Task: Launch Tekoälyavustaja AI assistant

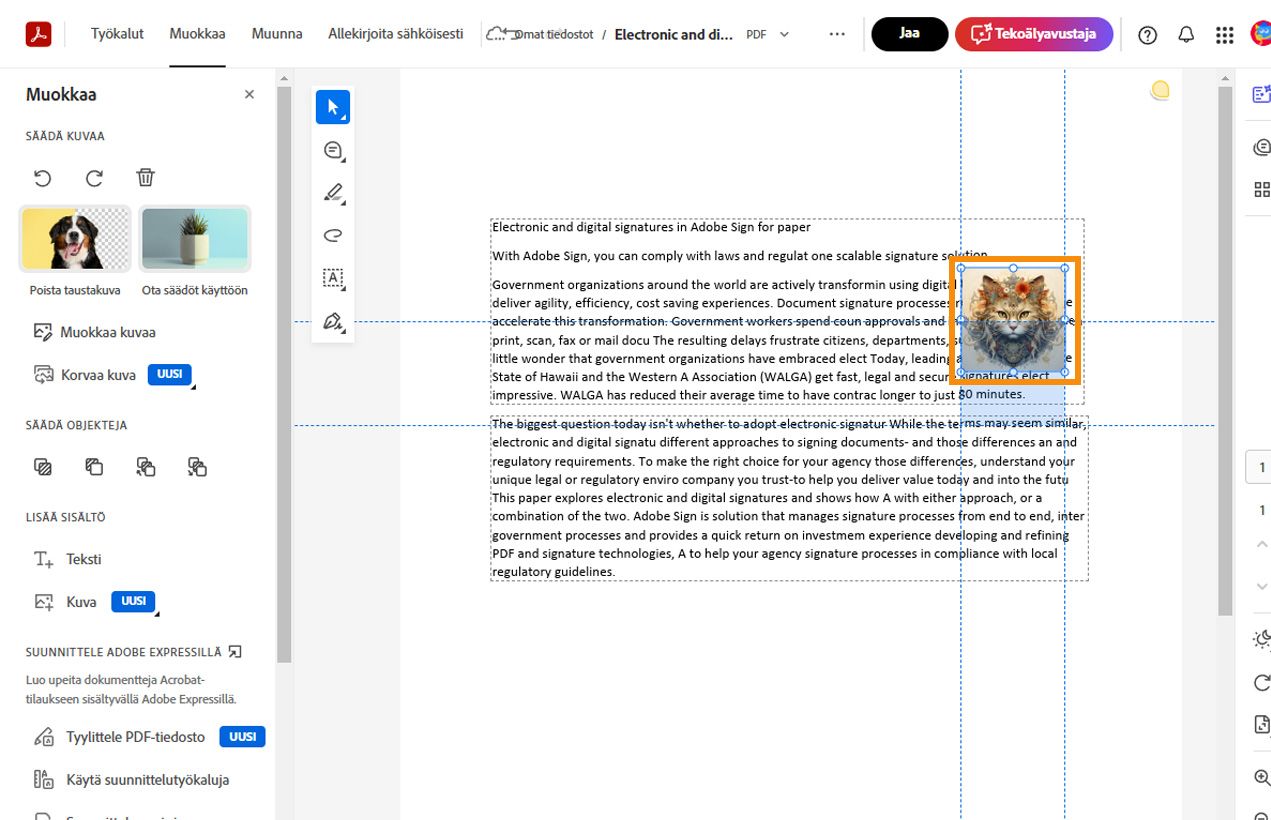Action: coord(1034,34)
